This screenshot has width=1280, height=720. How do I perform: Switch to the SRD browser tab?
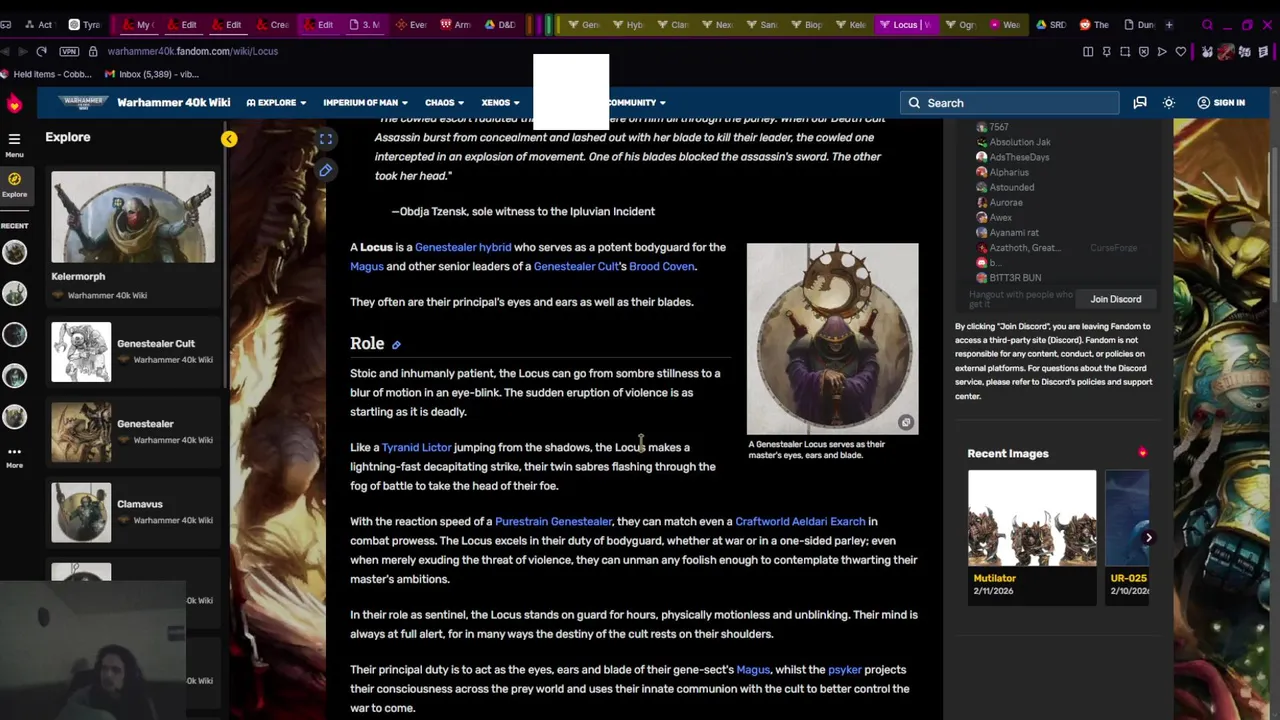click(1051, 25)
